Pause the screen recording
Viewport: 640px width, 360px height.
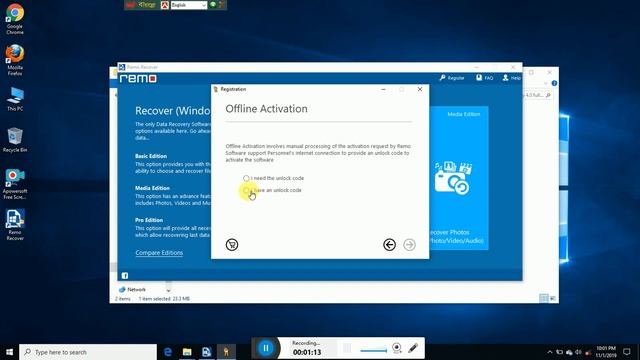pyautogui.click(x=266, y=348)
